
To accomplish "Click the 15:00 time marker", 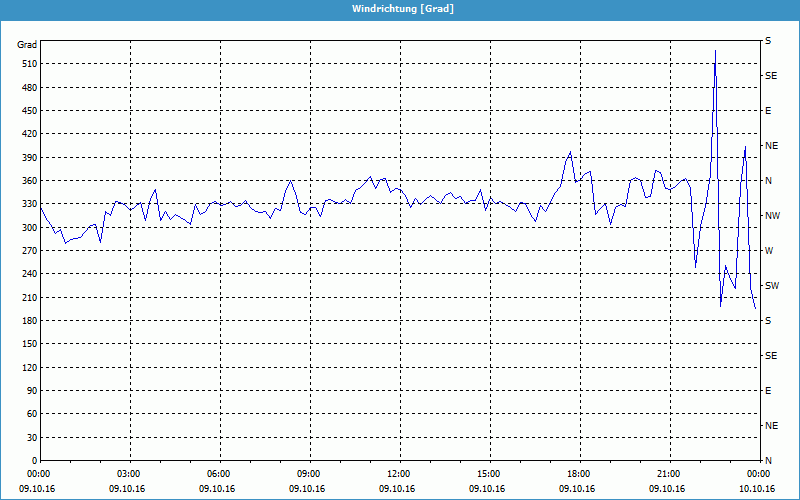I will (489, 474).
